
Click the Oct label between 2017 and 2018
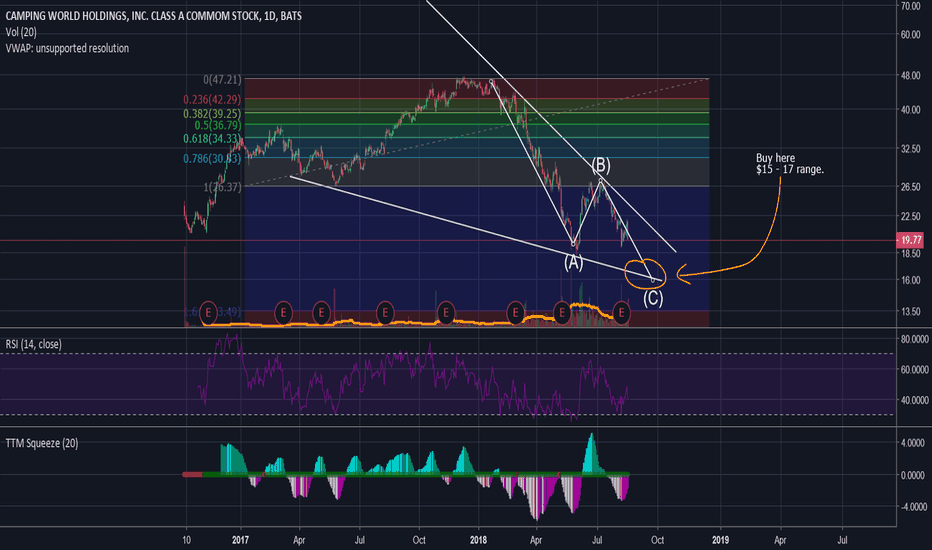[419, 540]
